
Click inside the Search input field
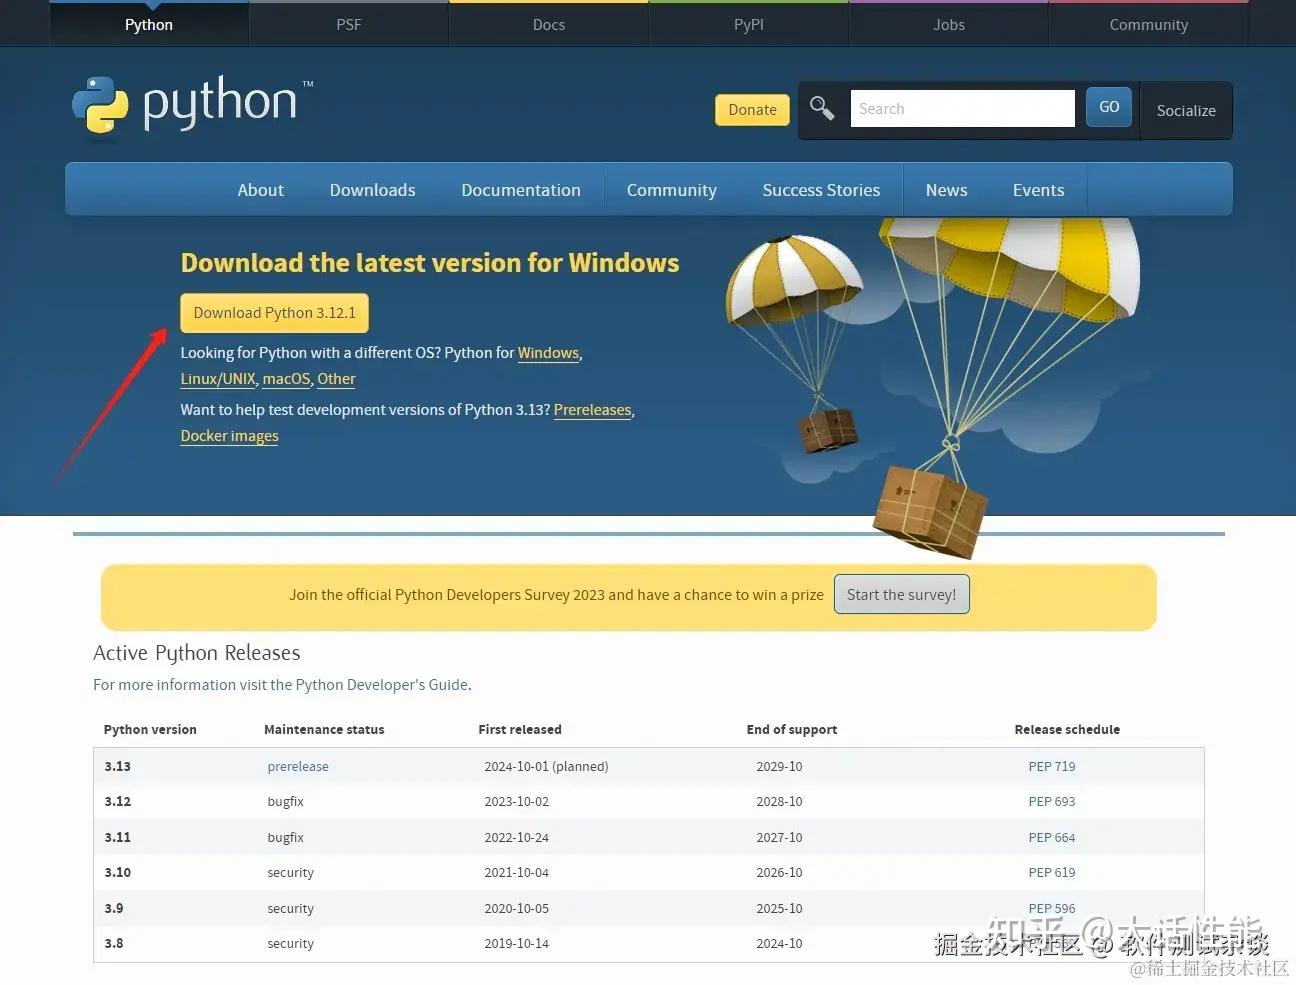pyautogui.click(x=960, y=108)
